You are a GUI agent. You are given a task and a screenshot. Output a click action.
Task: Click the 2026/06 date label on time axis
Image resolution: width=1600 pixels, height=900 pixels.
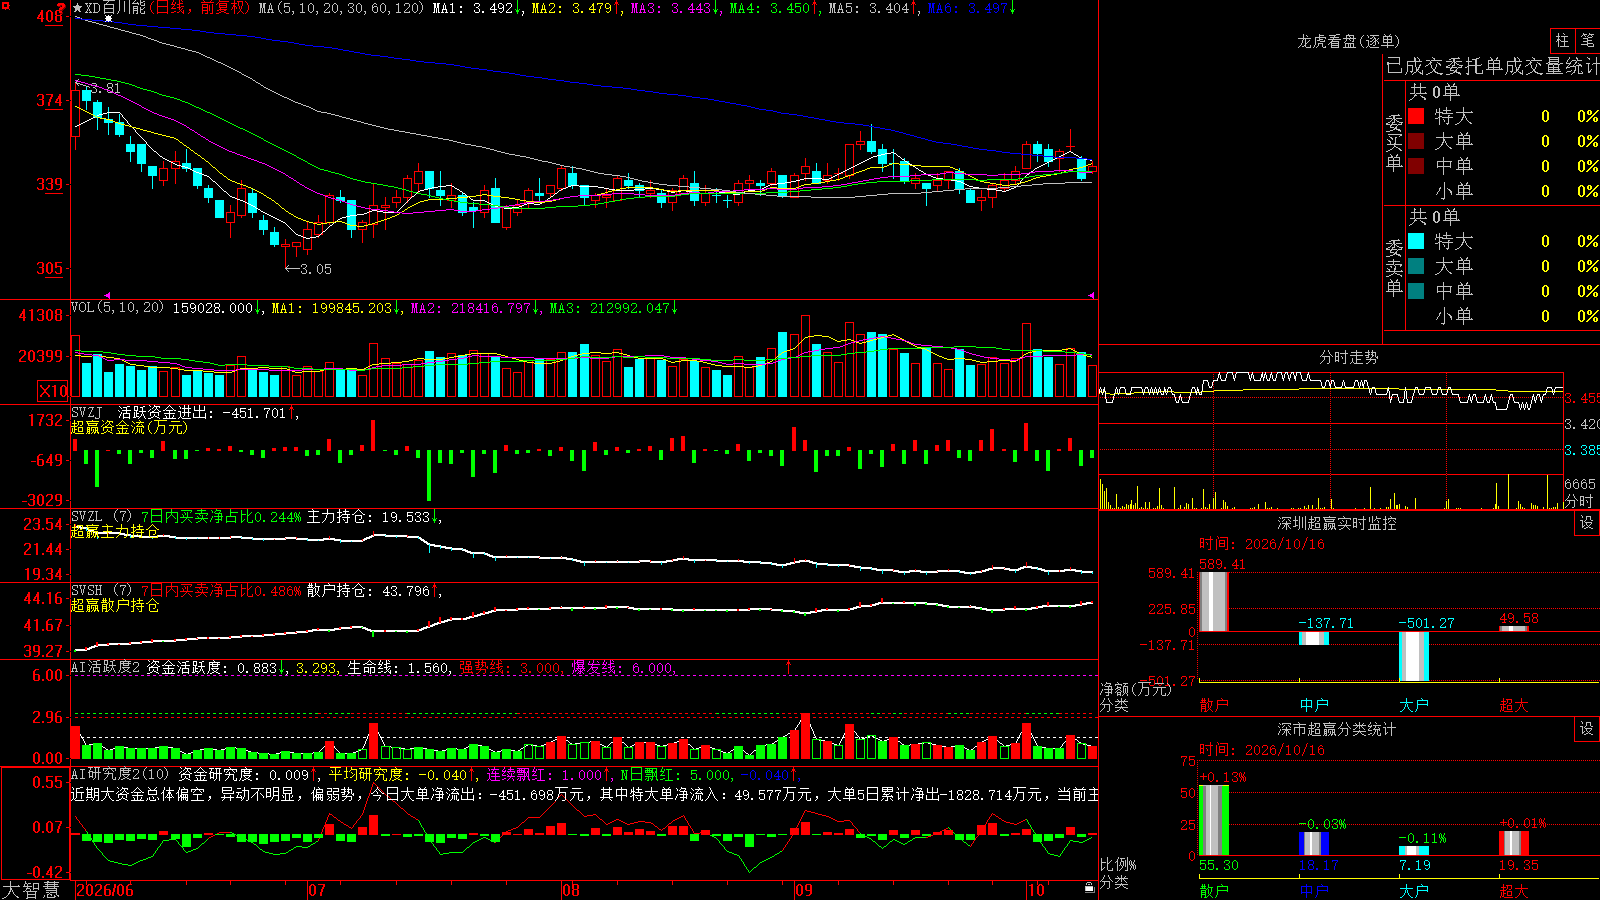pyautogui.click(x=105, y=890)
